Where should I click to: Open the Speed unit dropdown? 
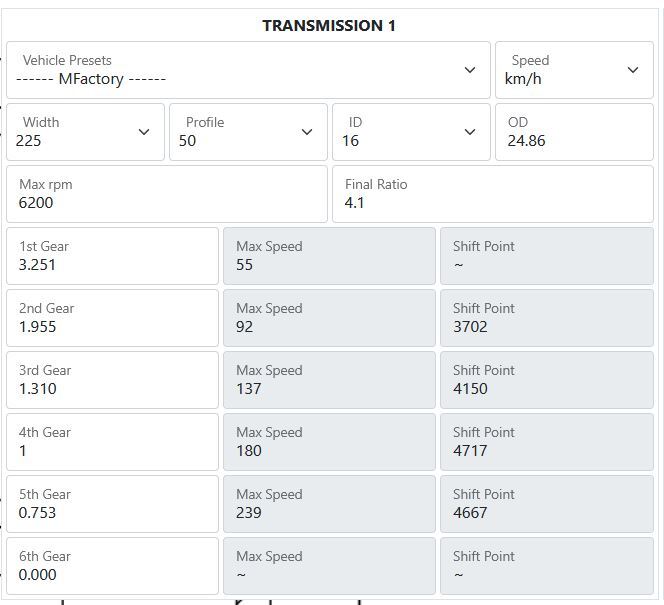pos(574,70)
